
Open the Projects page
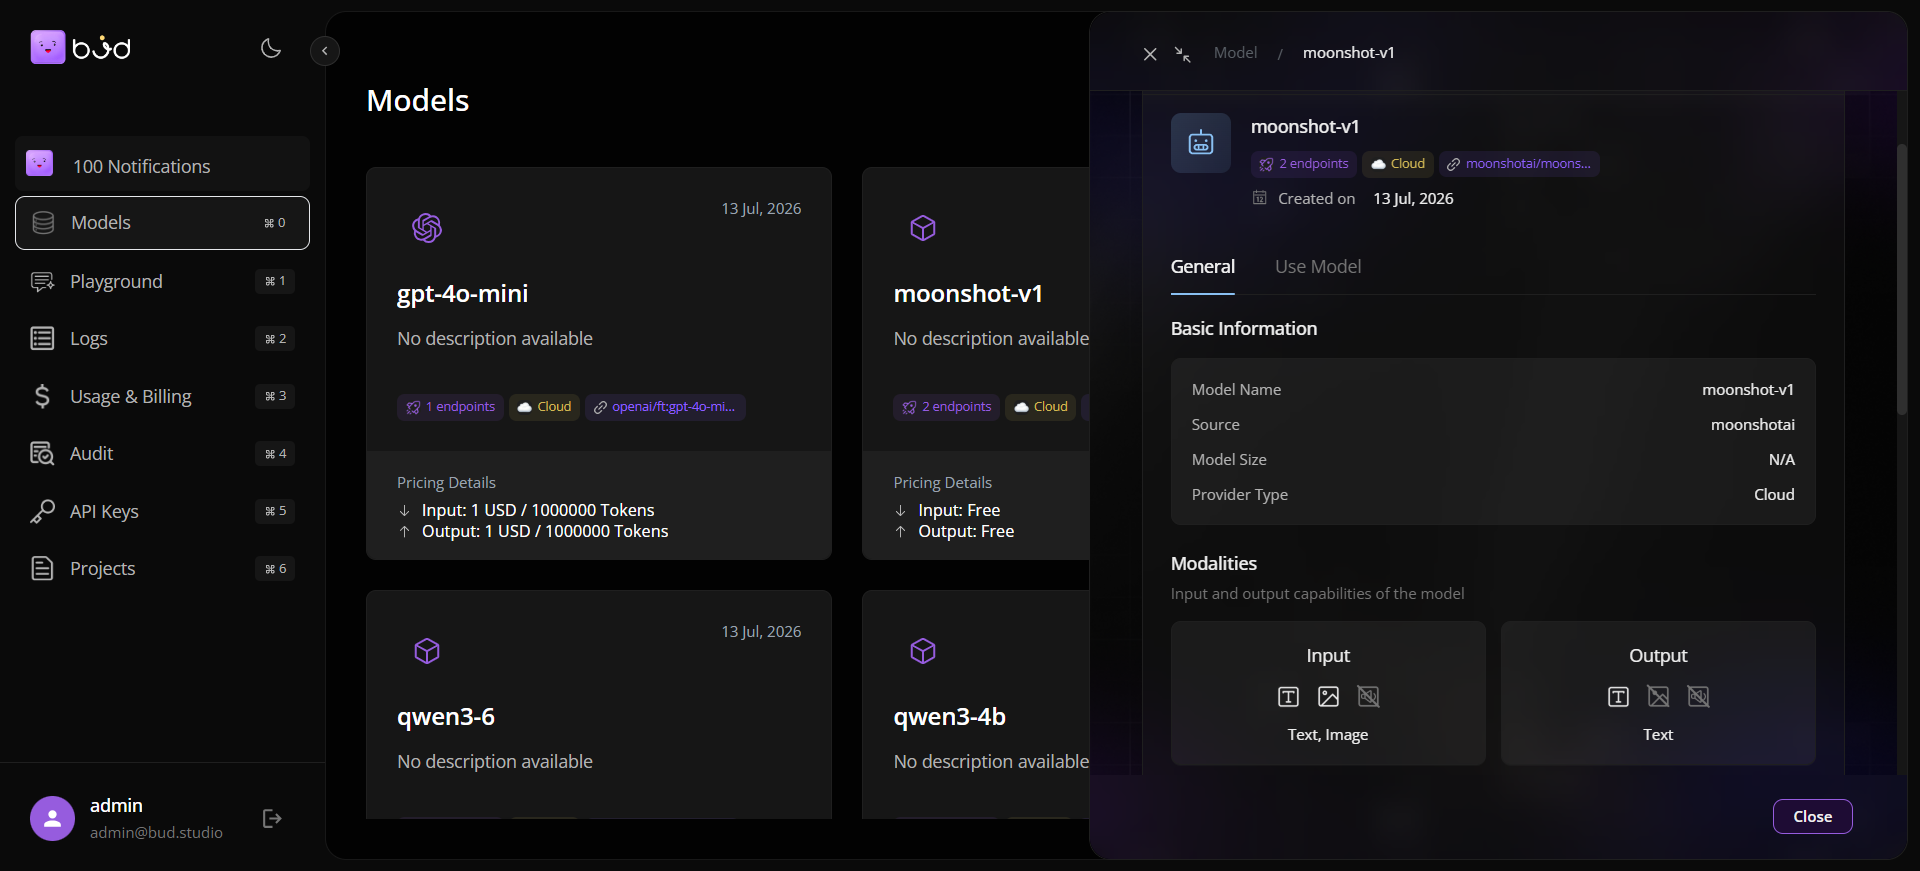click(x=163, y=569)
